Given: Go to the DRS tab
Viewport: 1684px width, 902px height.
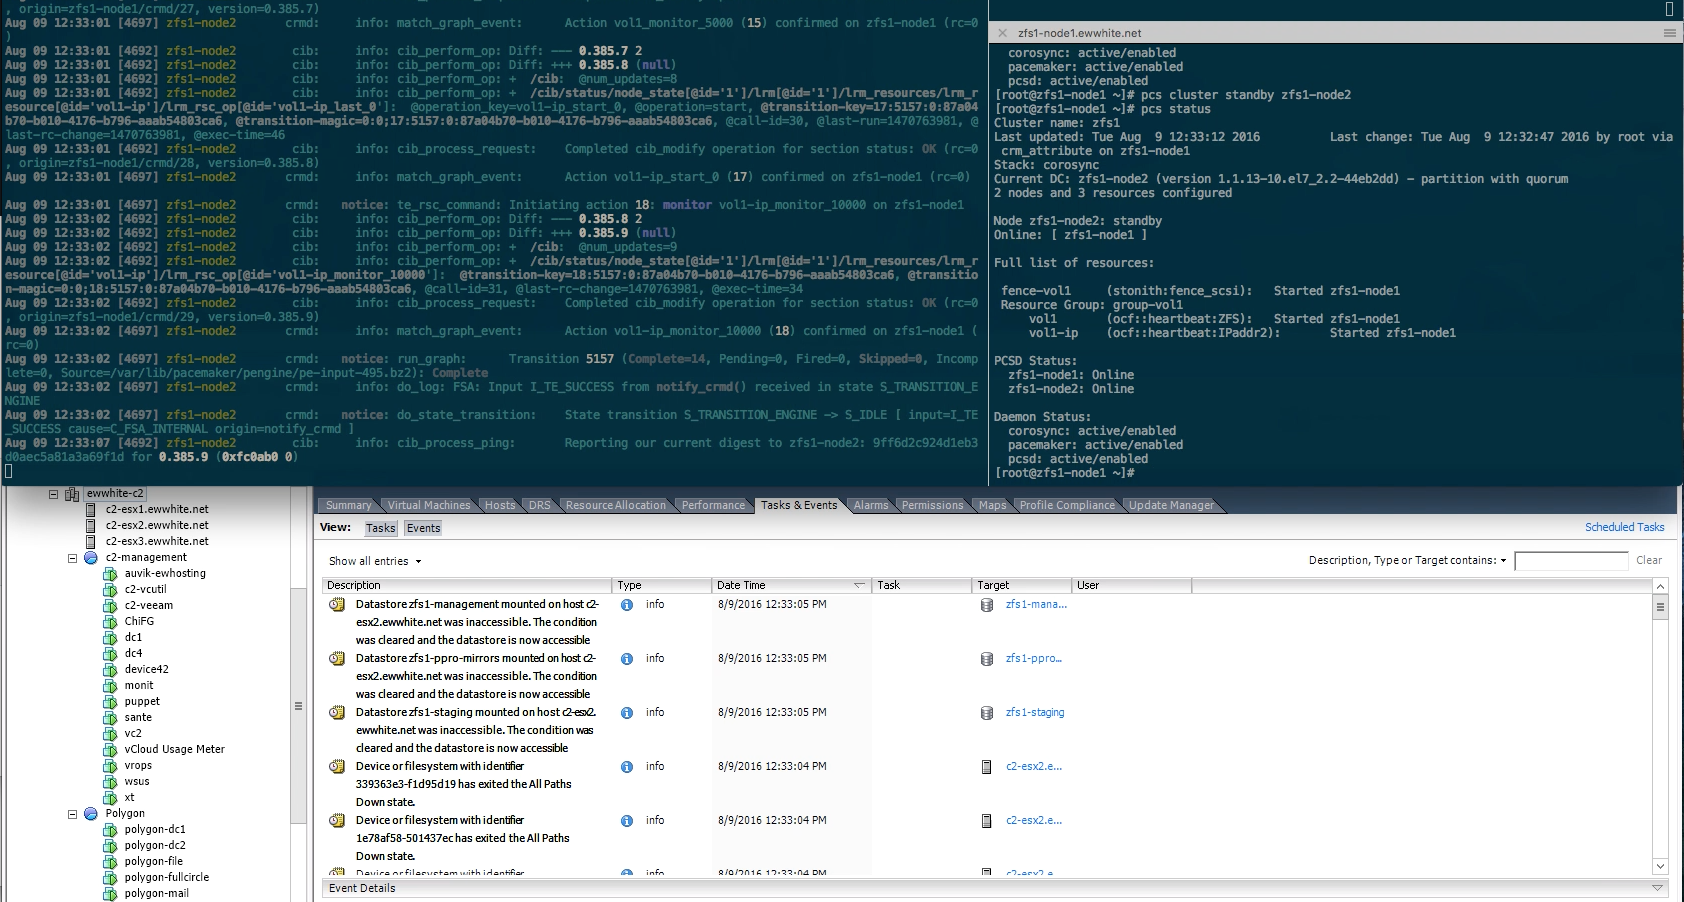Looking at the screenshot, I should click(540, 505).
